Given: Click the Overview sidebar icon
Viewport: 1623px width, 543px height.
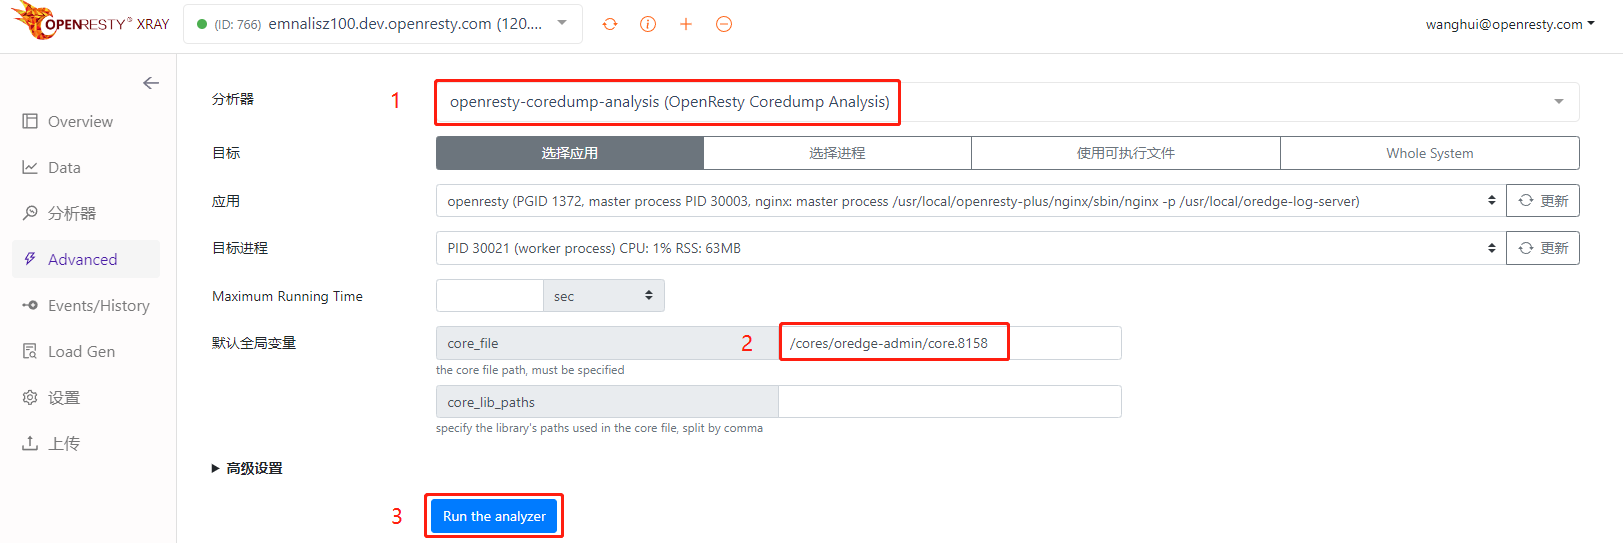Looking at the screenshot, I should pyautogui.click(x=30, y=121).
